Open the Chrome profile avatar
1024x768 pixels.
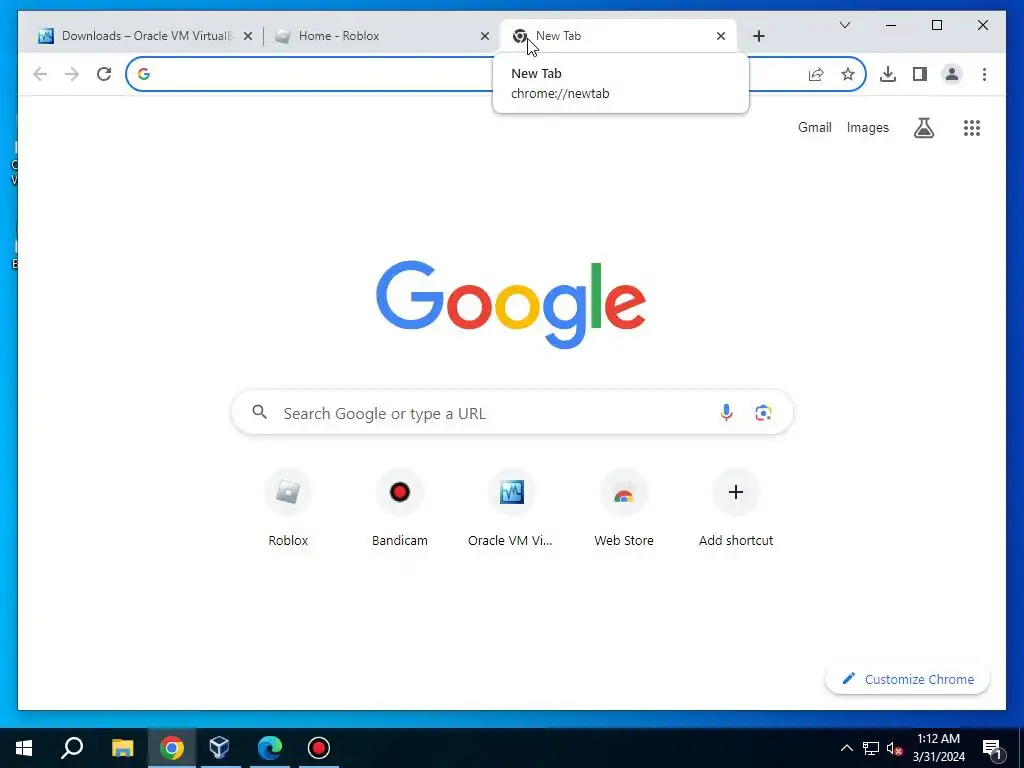pyautogui.click(x=952, y=74)
